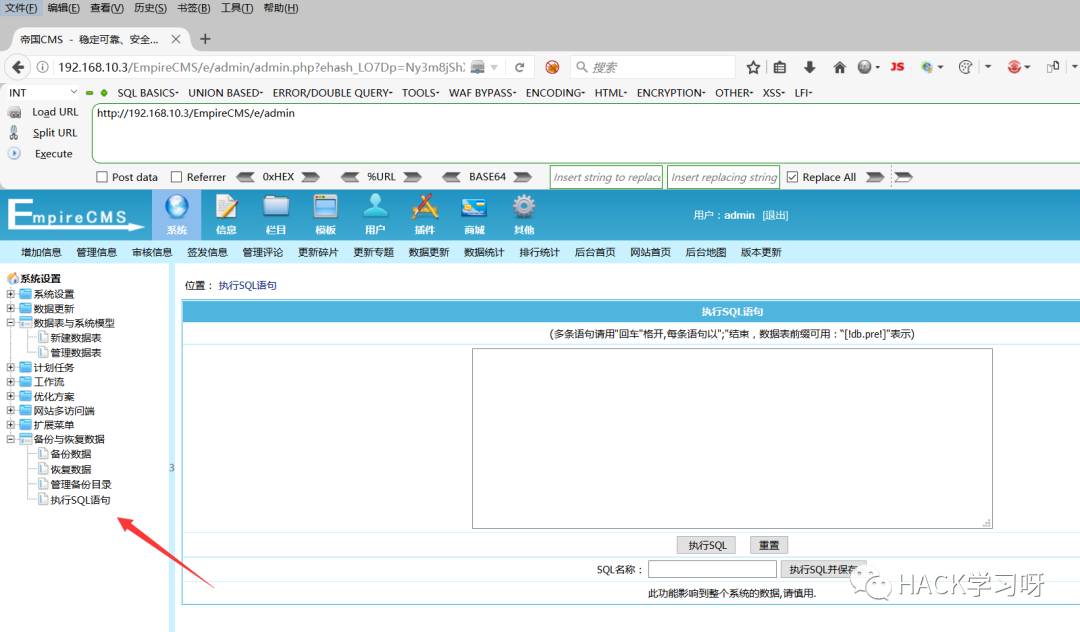Open the SQL BASICS dropdown menu
This screenshot has height=632, width=1080.
pyautogui.click(x=147, y=93)
